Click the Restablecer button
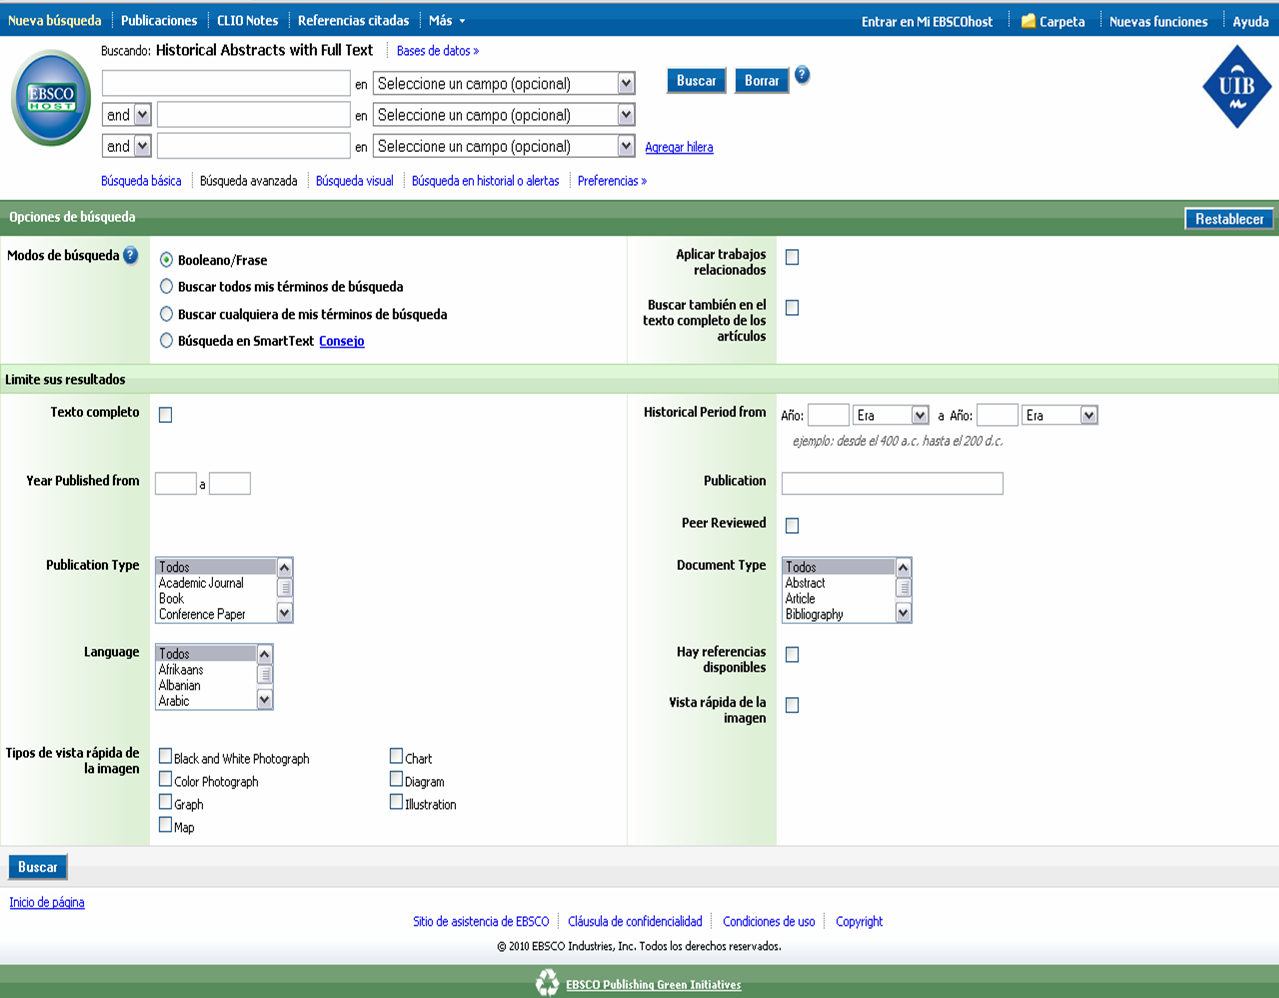The height and width of the screenshot is (998, 1279). (1229, 219)
